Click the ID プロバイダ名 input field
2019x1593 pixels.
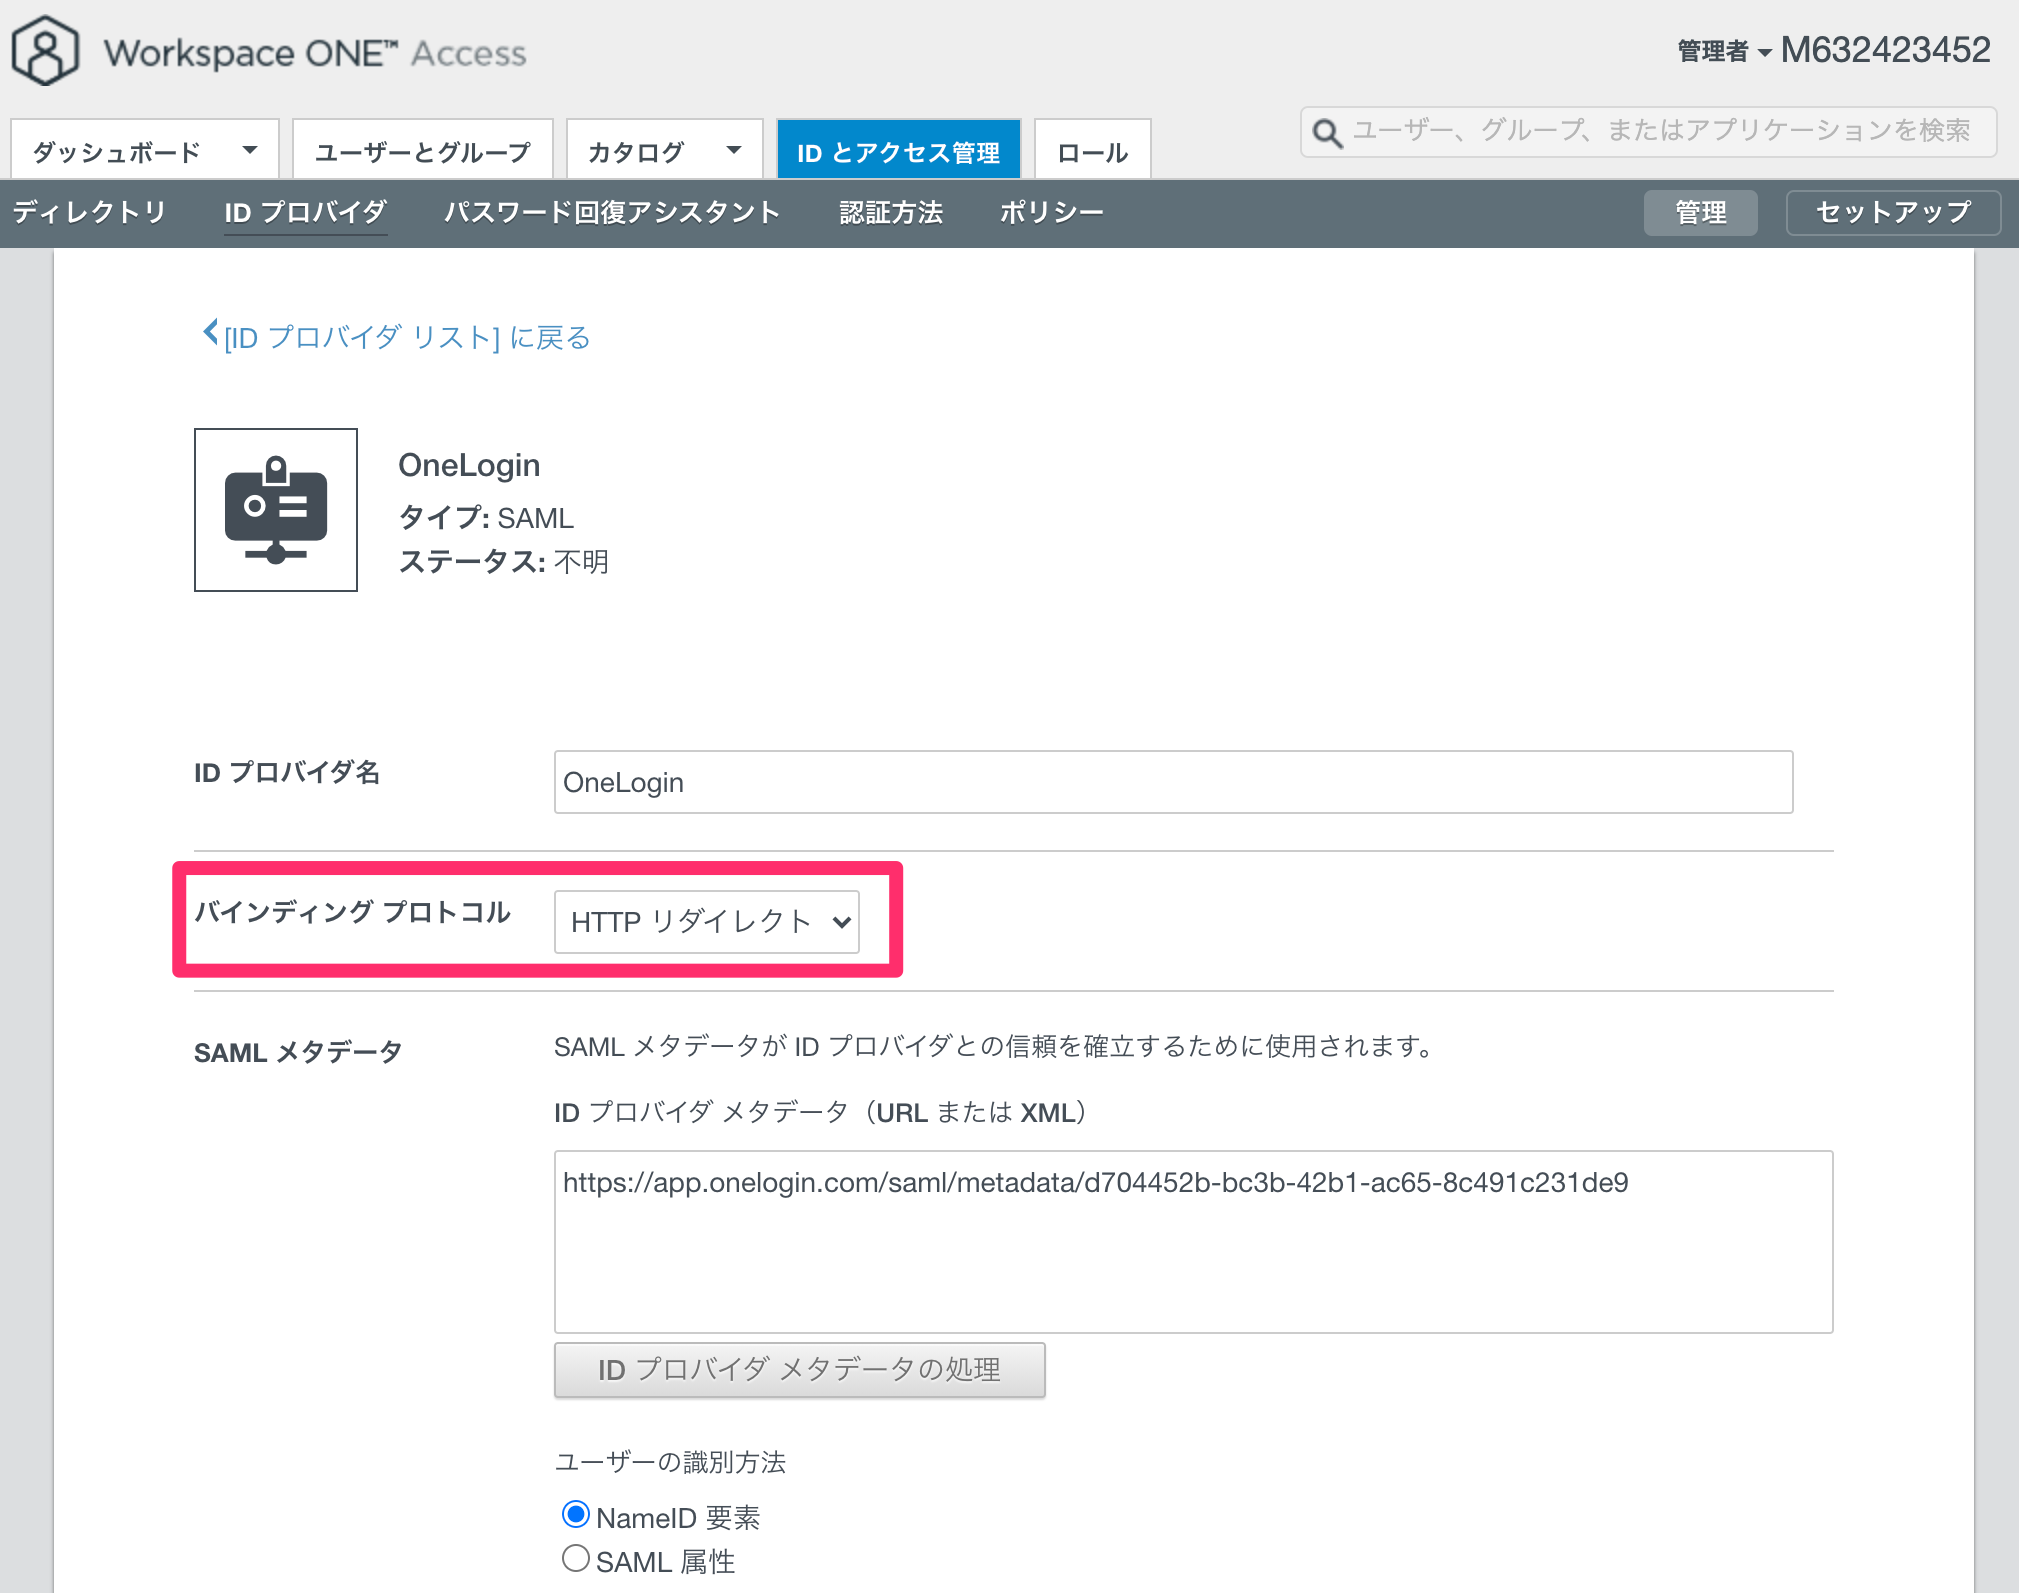[1174, 782]
